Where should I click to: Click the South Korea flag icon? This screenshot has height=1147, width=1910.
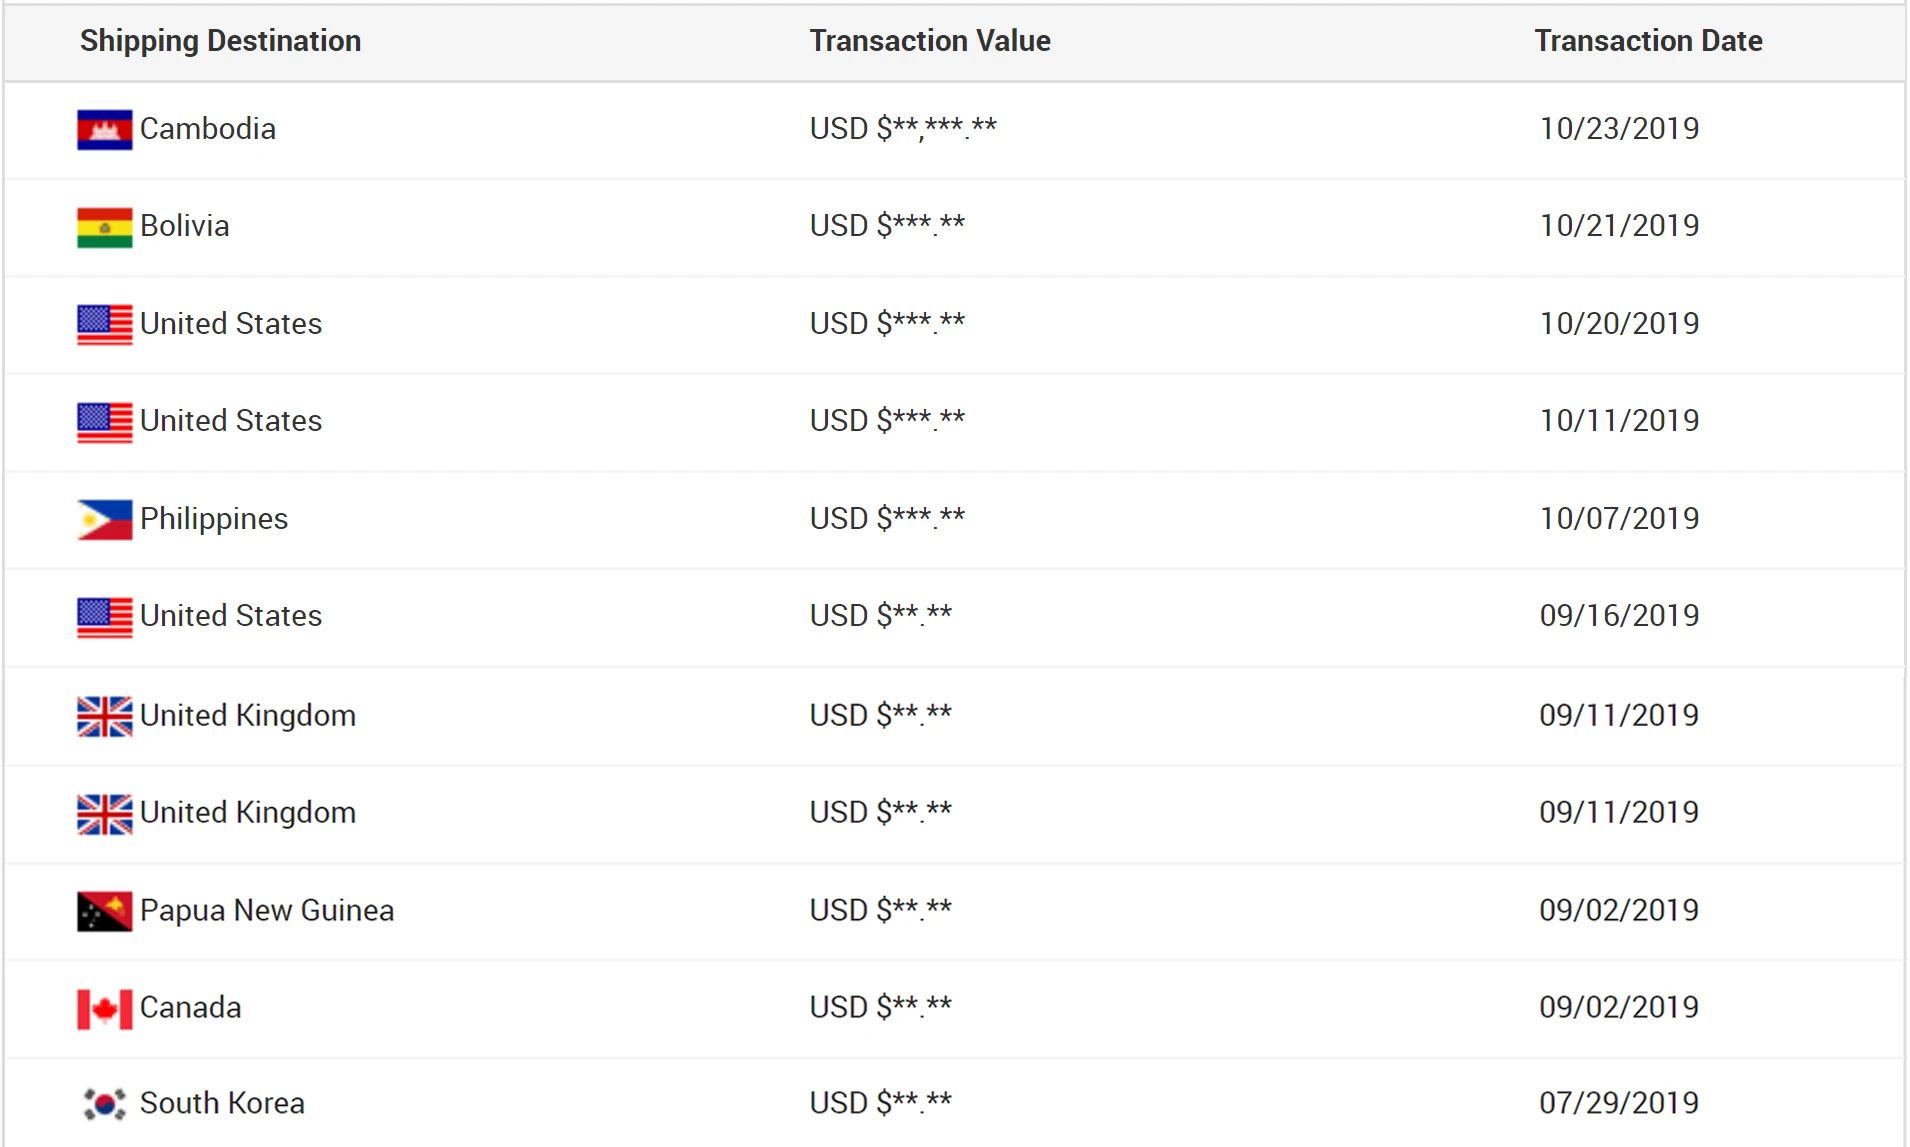click(x=104, y=1104)
